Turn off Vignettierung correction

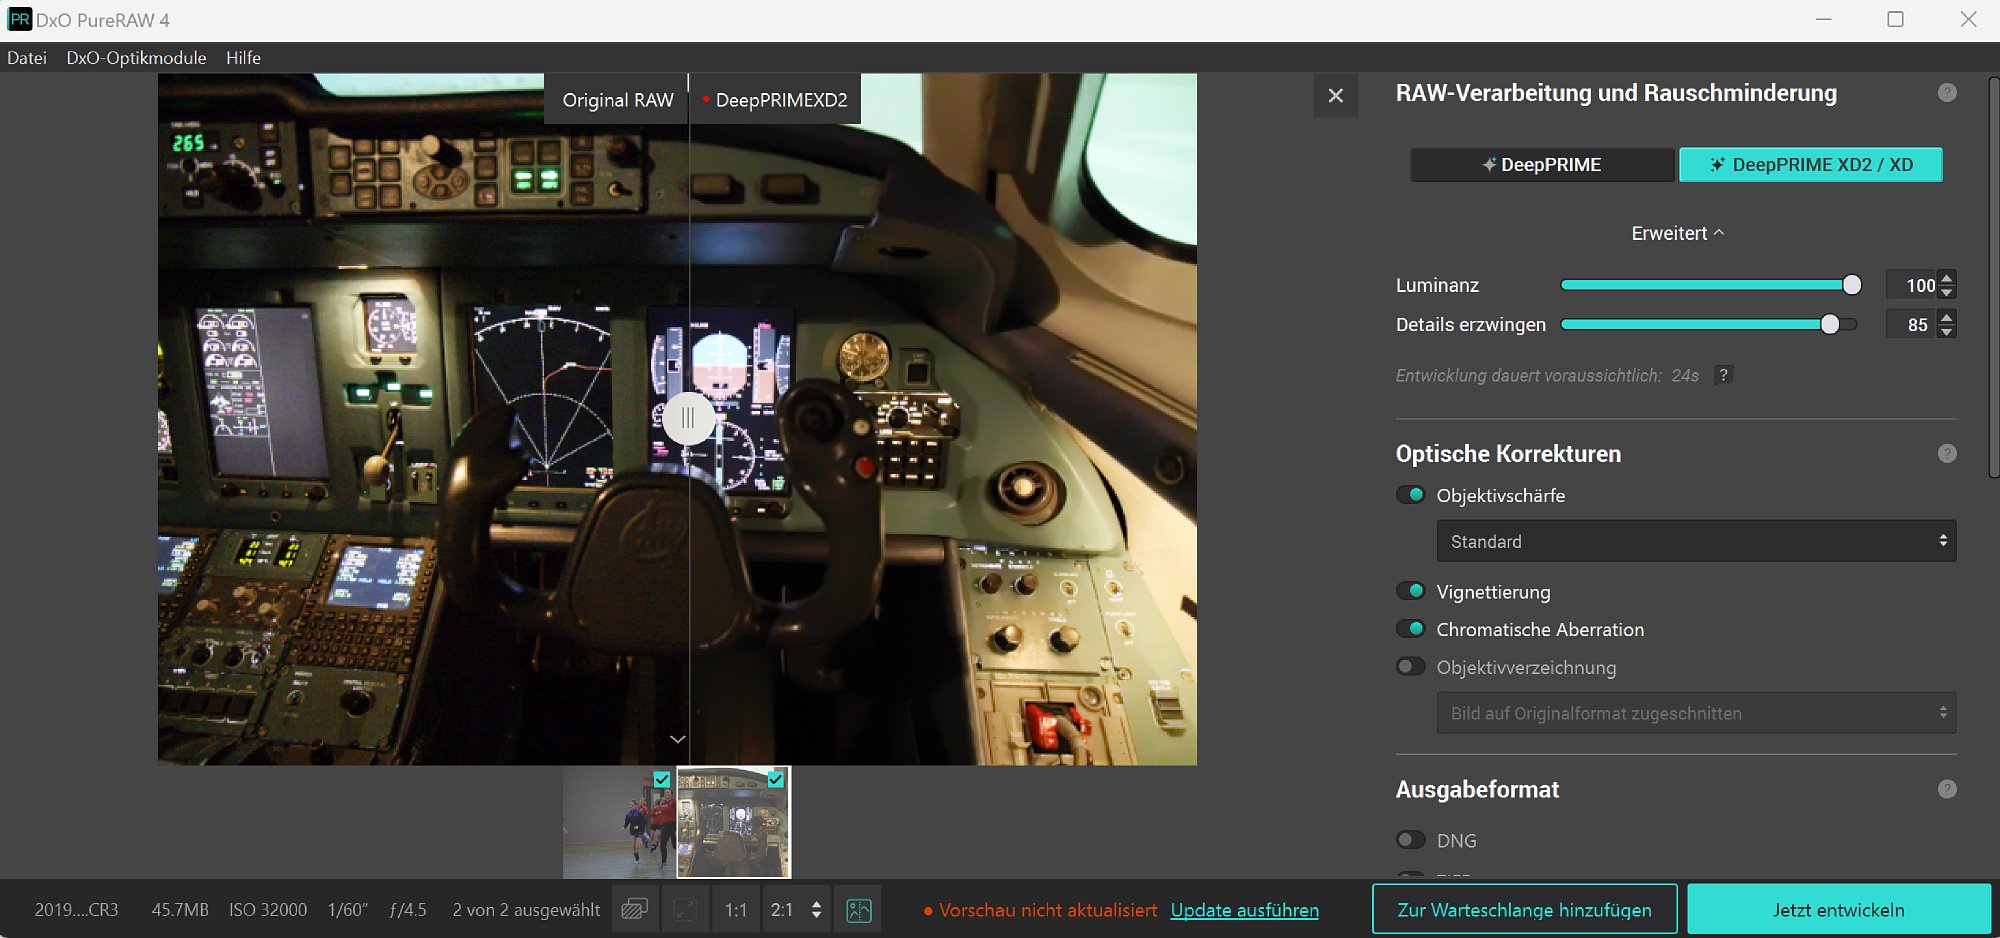(x=1411, y=591)
